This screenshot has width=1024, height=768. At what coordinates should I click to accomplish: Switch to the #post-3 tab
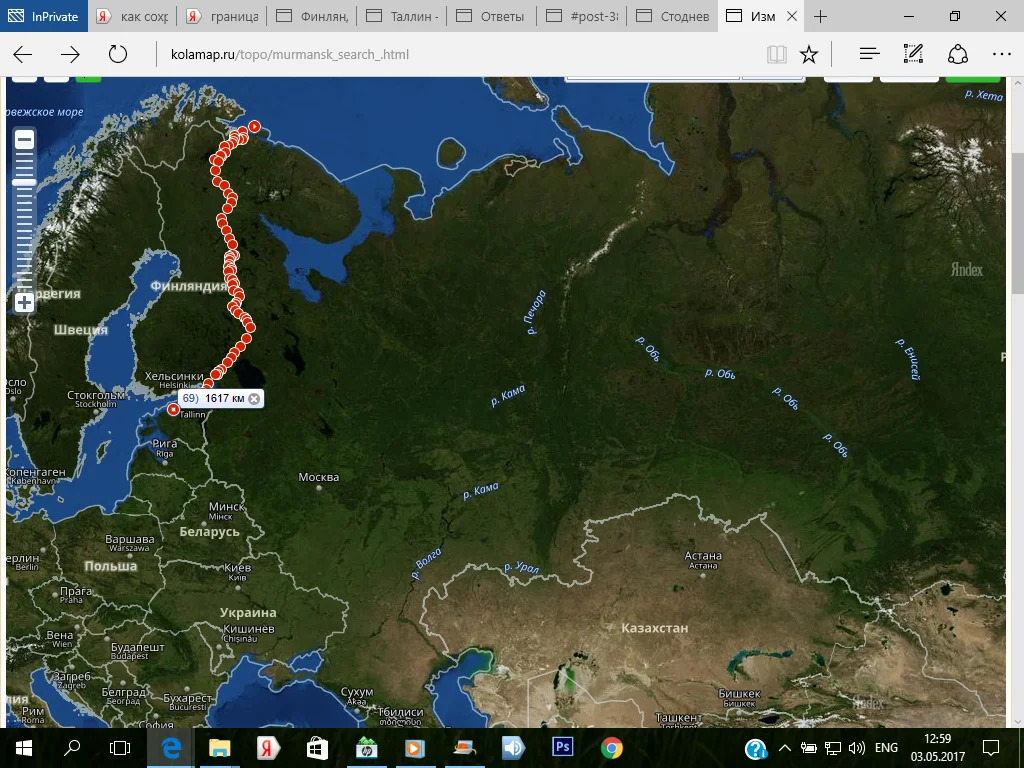pyautogui.click(x=583, y=16)
